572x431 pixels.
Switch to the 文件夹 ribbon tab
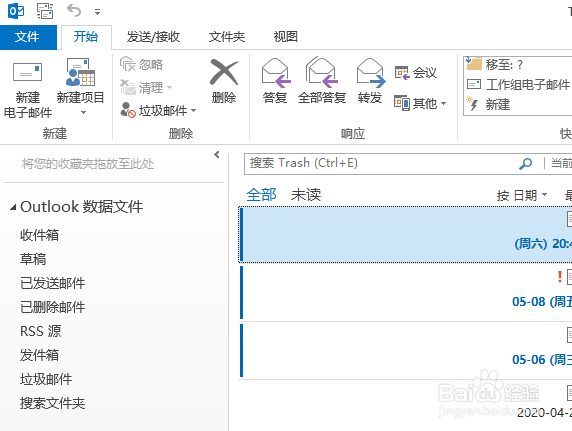point(227,37)
